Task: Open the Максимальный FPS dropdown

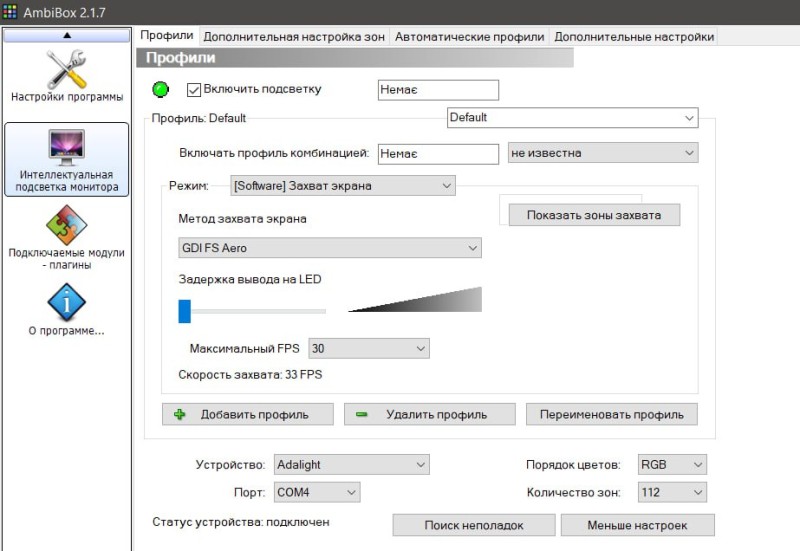Action: (x=368, y=348)
